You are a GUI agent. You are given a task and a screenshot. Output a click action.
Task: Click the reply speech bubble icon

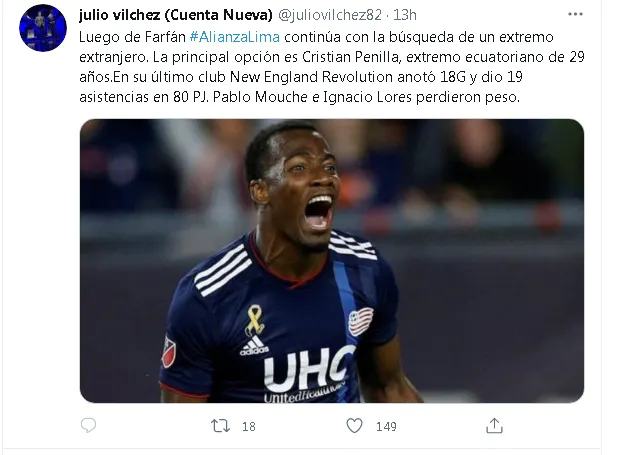pyautogui.click(x=88, y=426)
